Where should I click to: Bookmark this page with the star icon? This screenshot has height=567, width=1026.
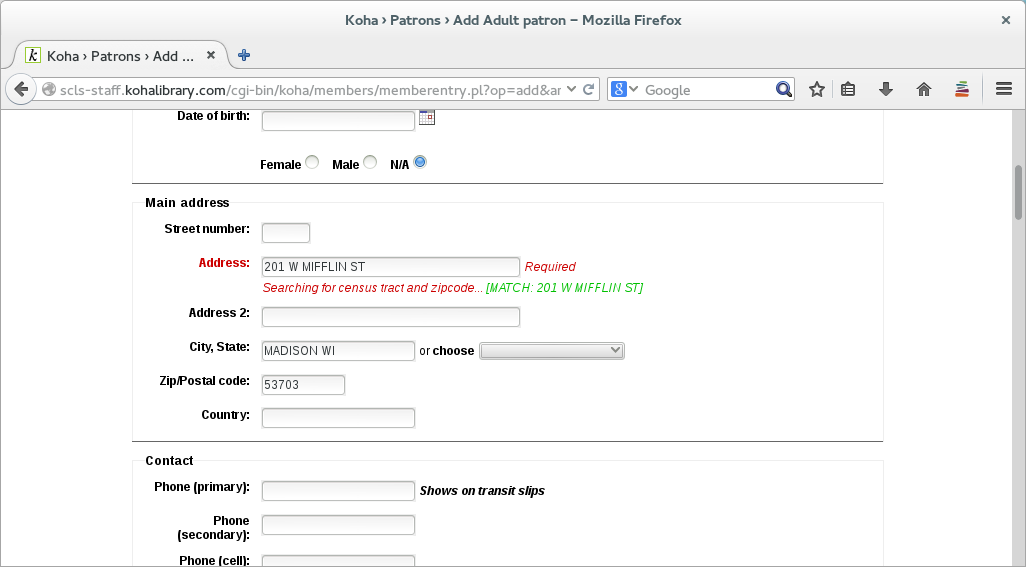(817, 90)
